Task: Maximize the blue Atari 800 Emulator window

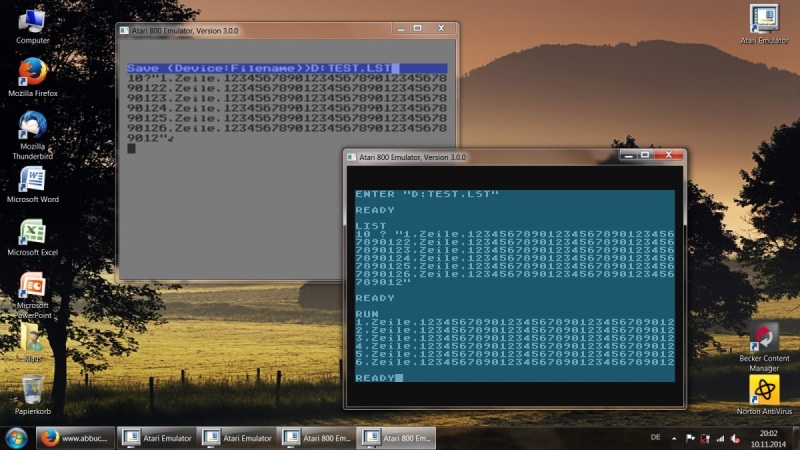Action: tap(645, 155)
